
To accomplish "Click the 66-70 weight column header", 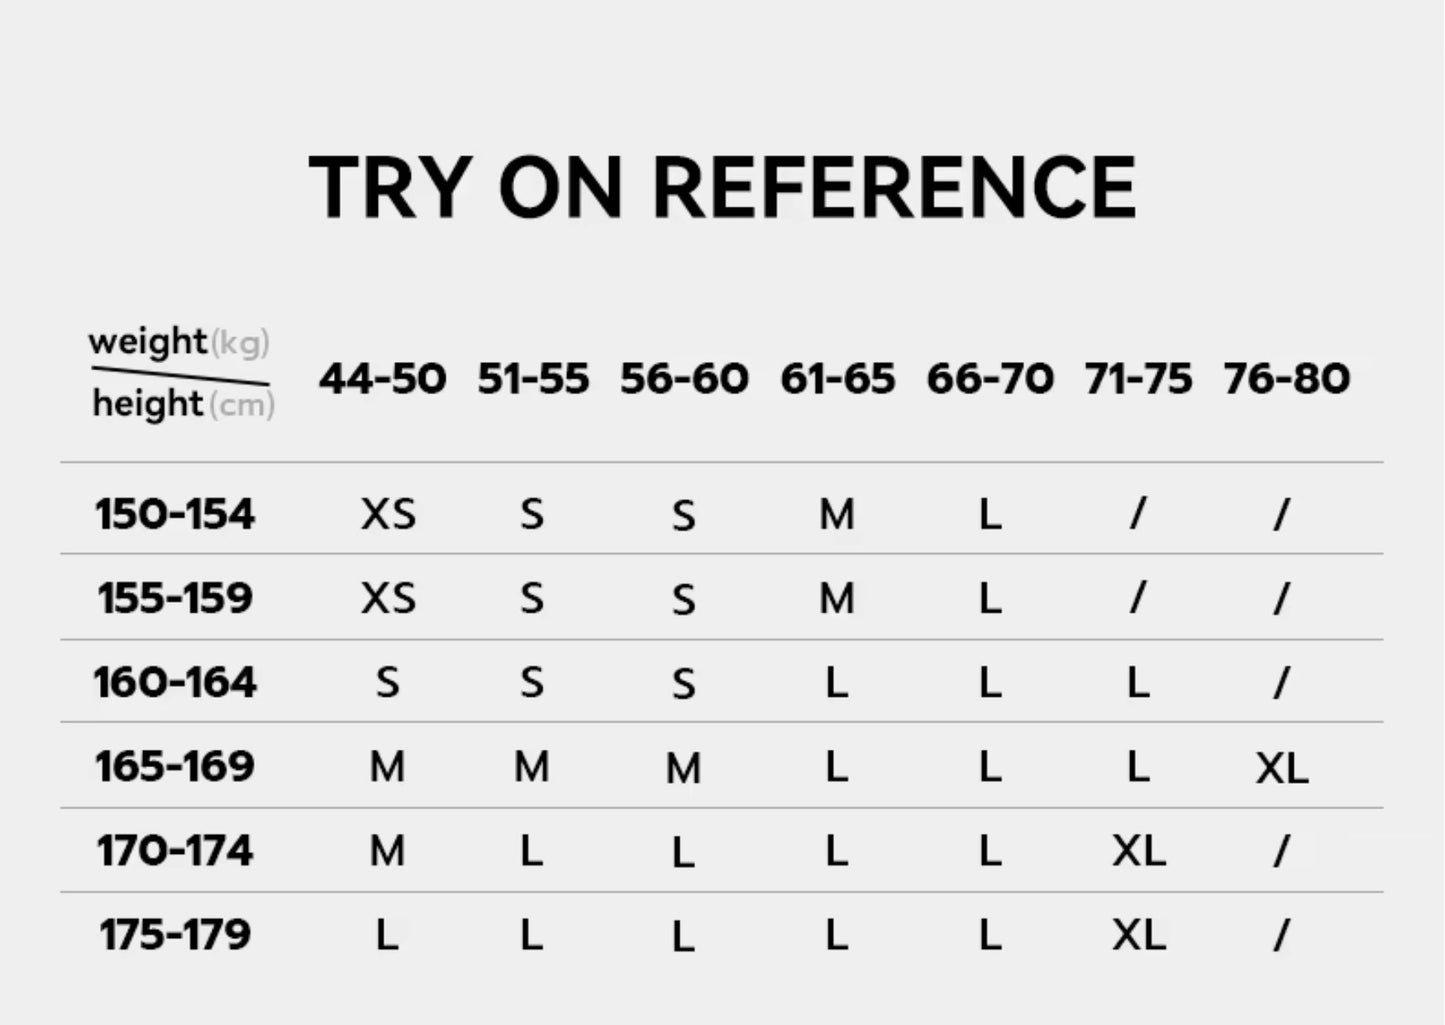I will coord(990,379).
